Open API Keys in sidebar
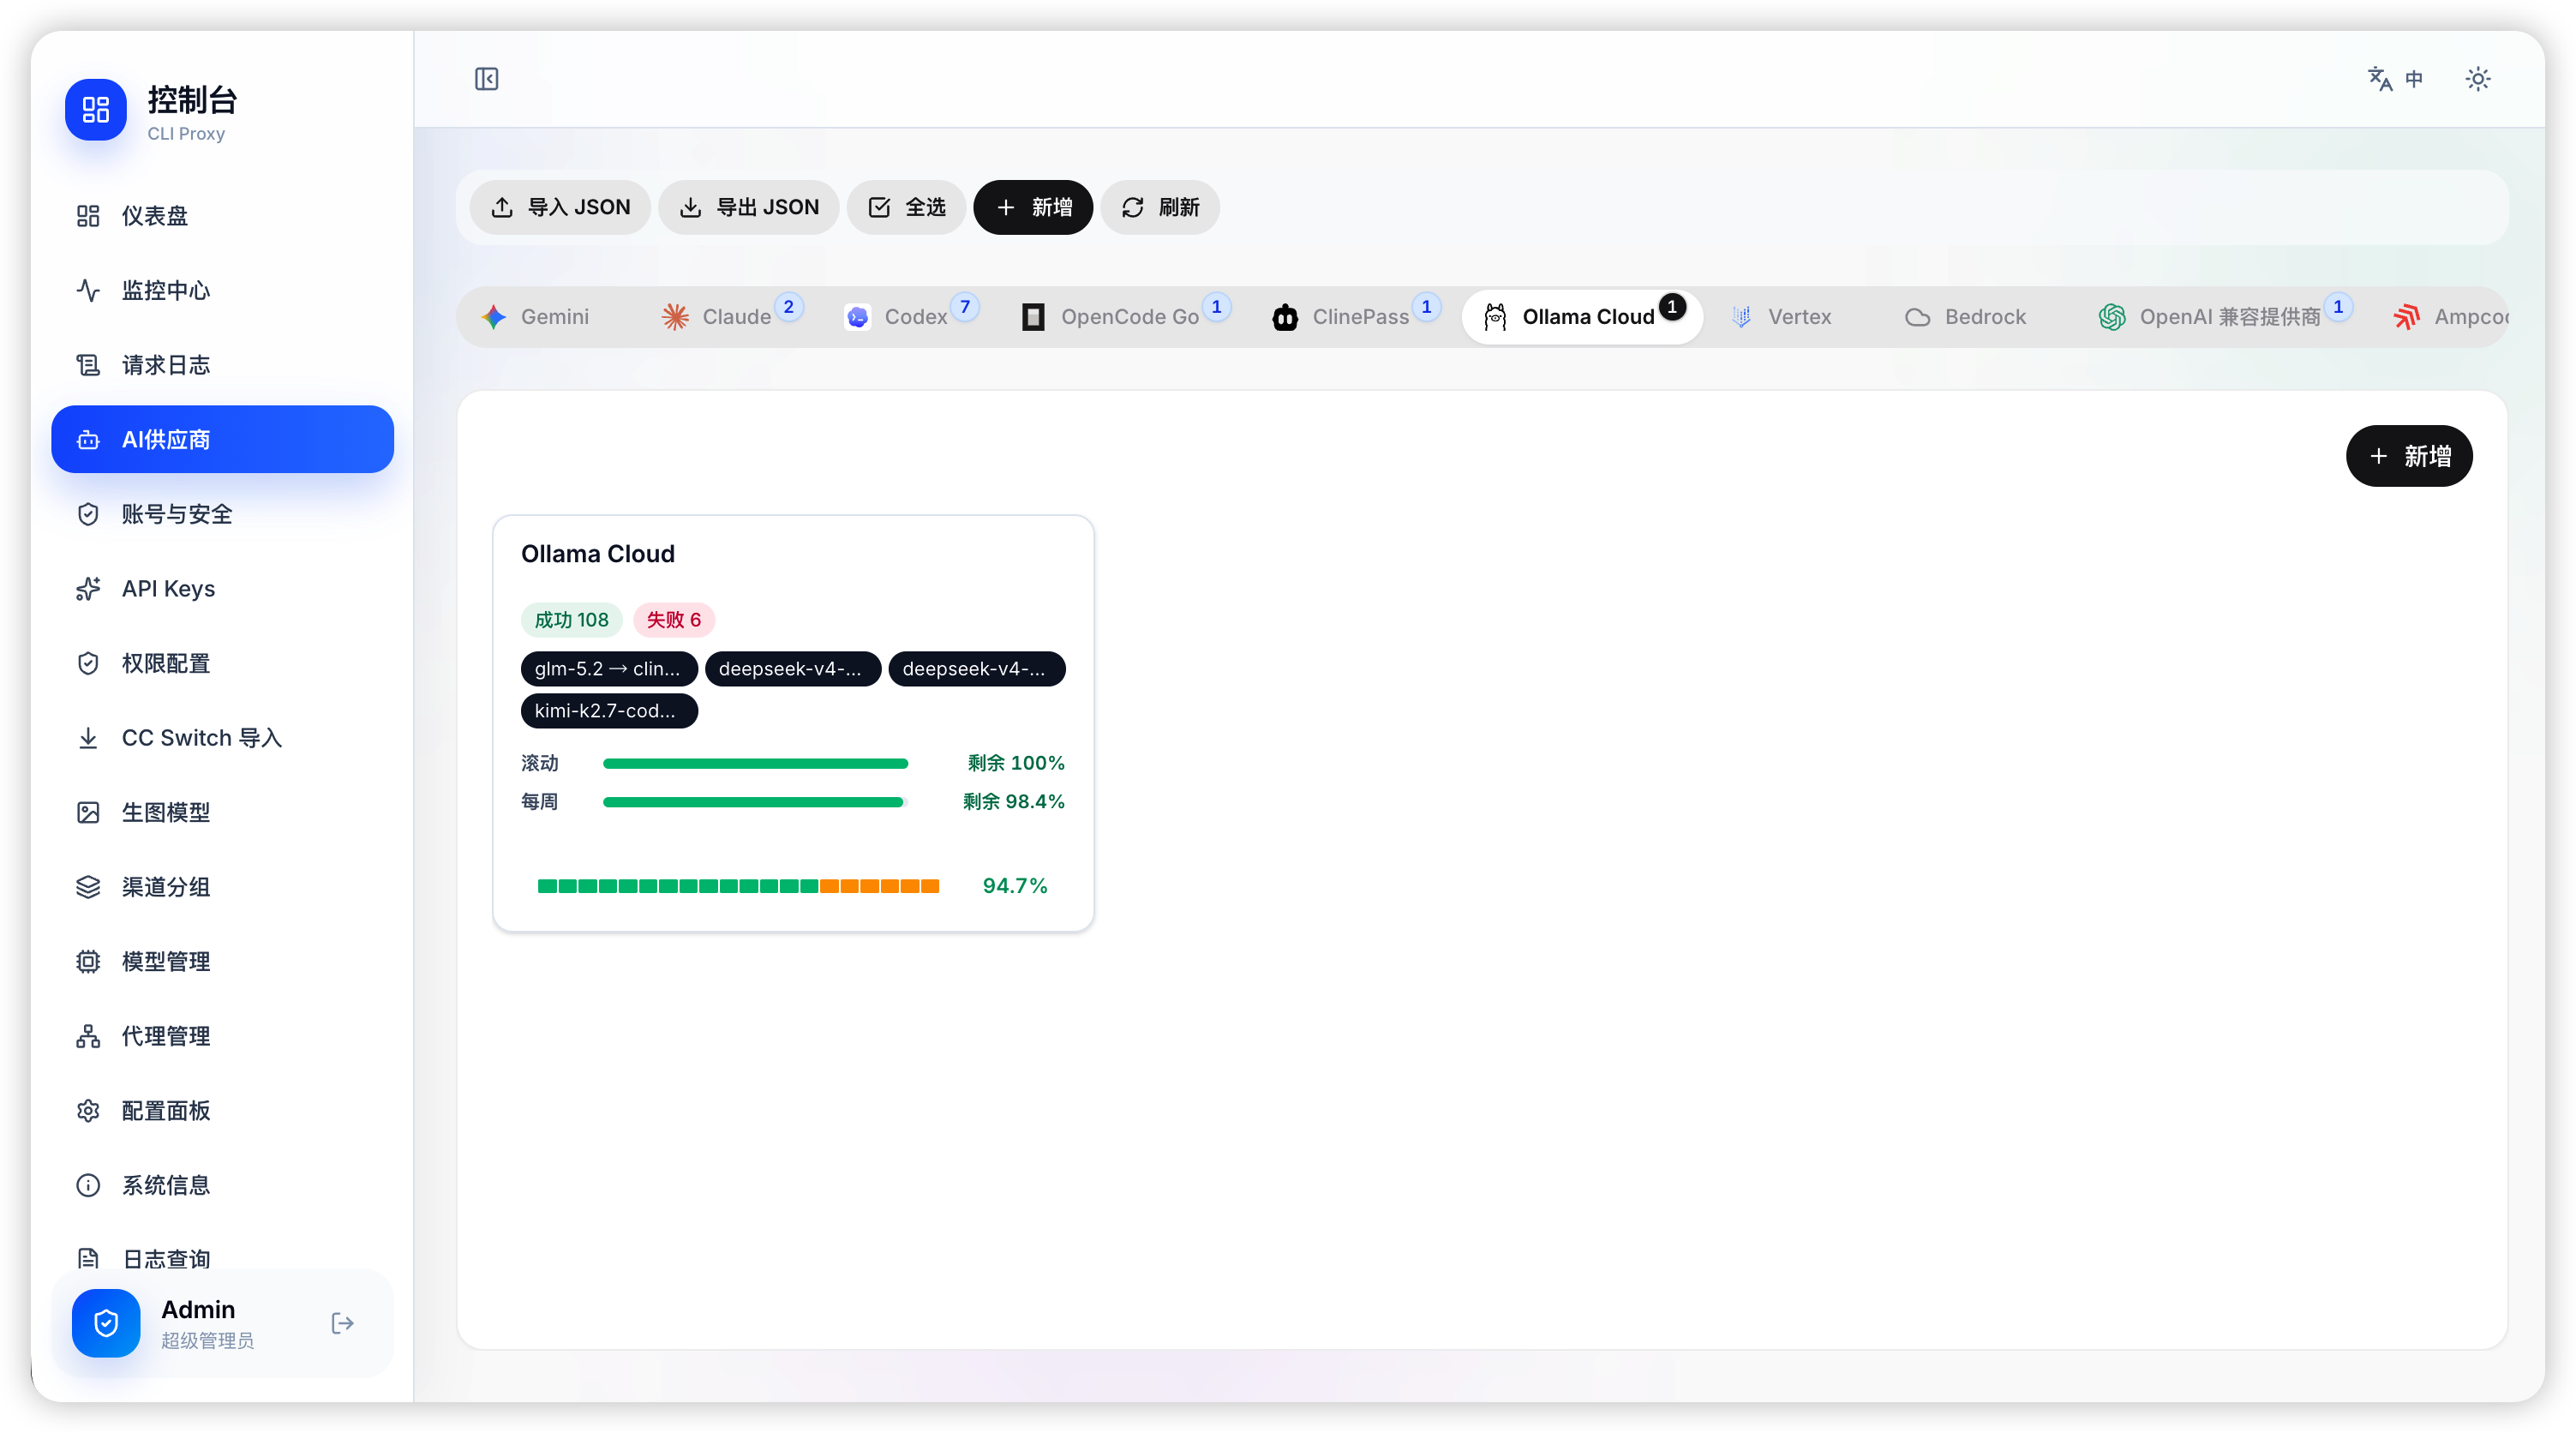This screenshot has width=2576, height=1433. tap(222, 589)
